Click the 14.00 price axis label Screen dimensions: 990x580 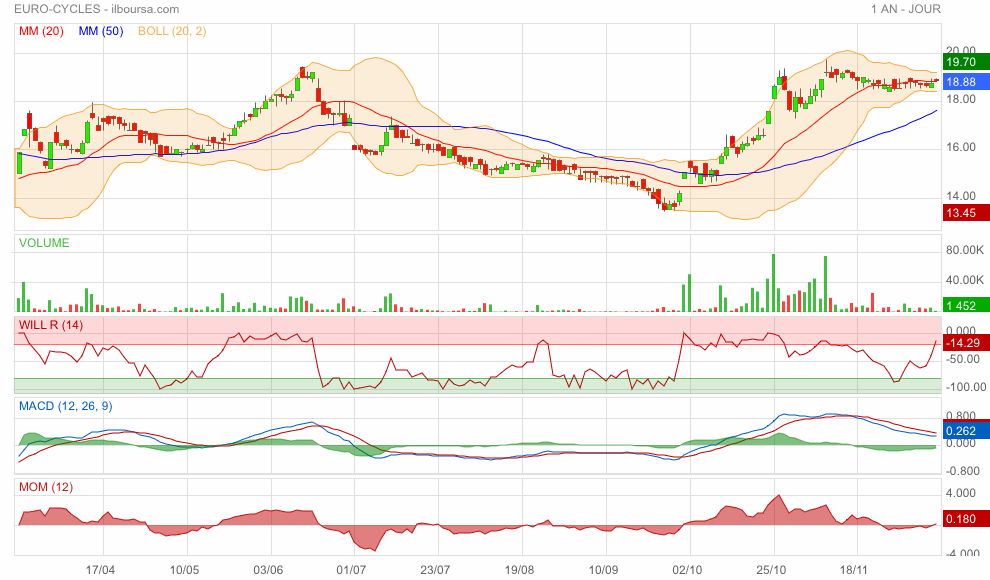click(961, 196)
